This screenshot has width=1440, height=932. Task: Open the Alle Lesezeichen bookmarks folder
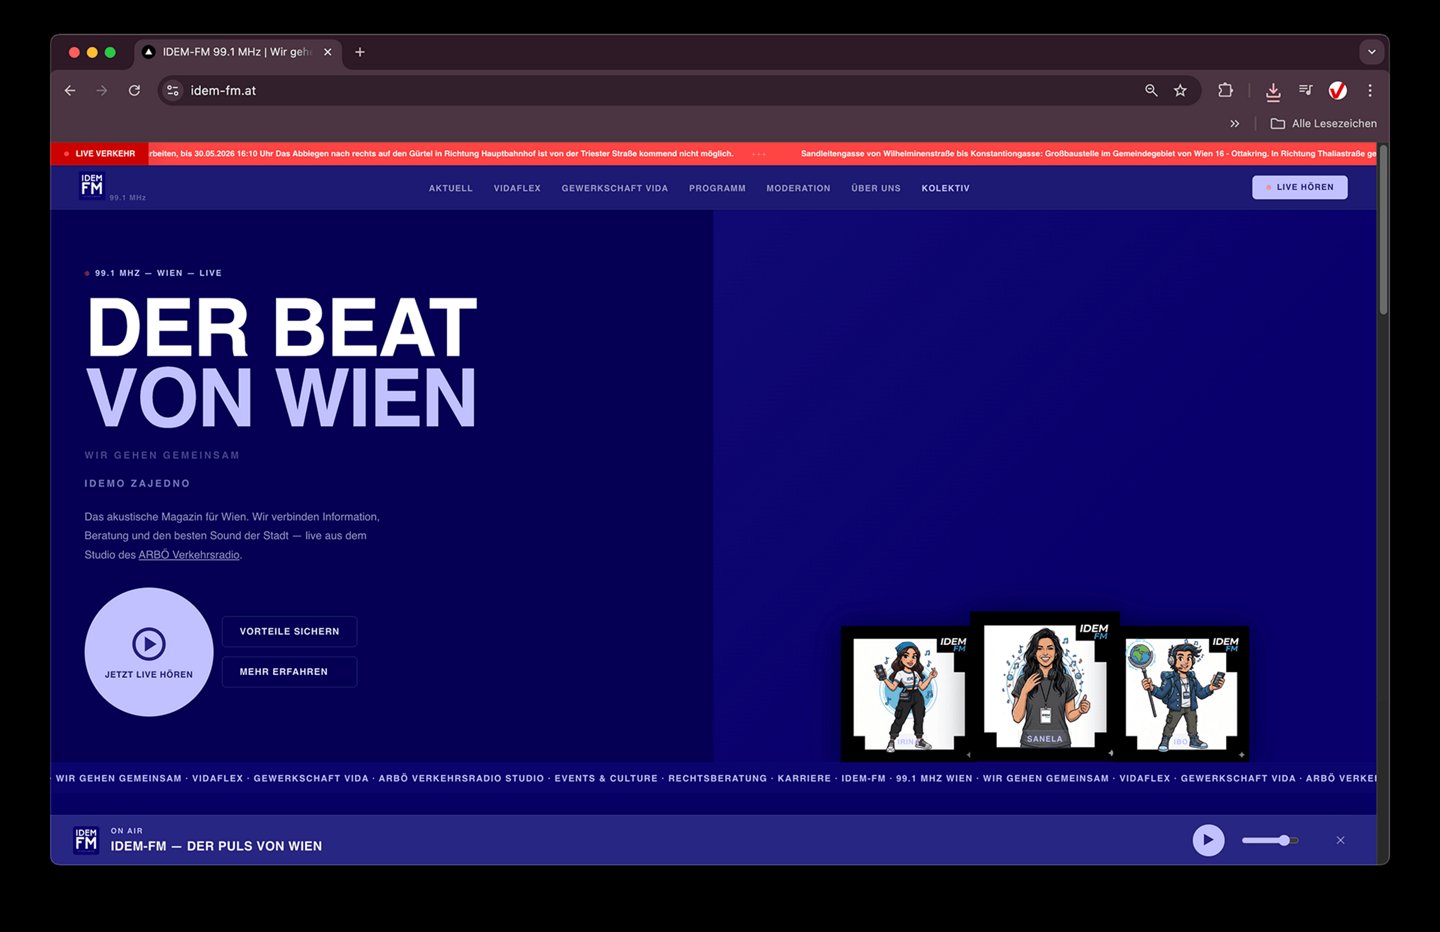[x=1323, y=123]
